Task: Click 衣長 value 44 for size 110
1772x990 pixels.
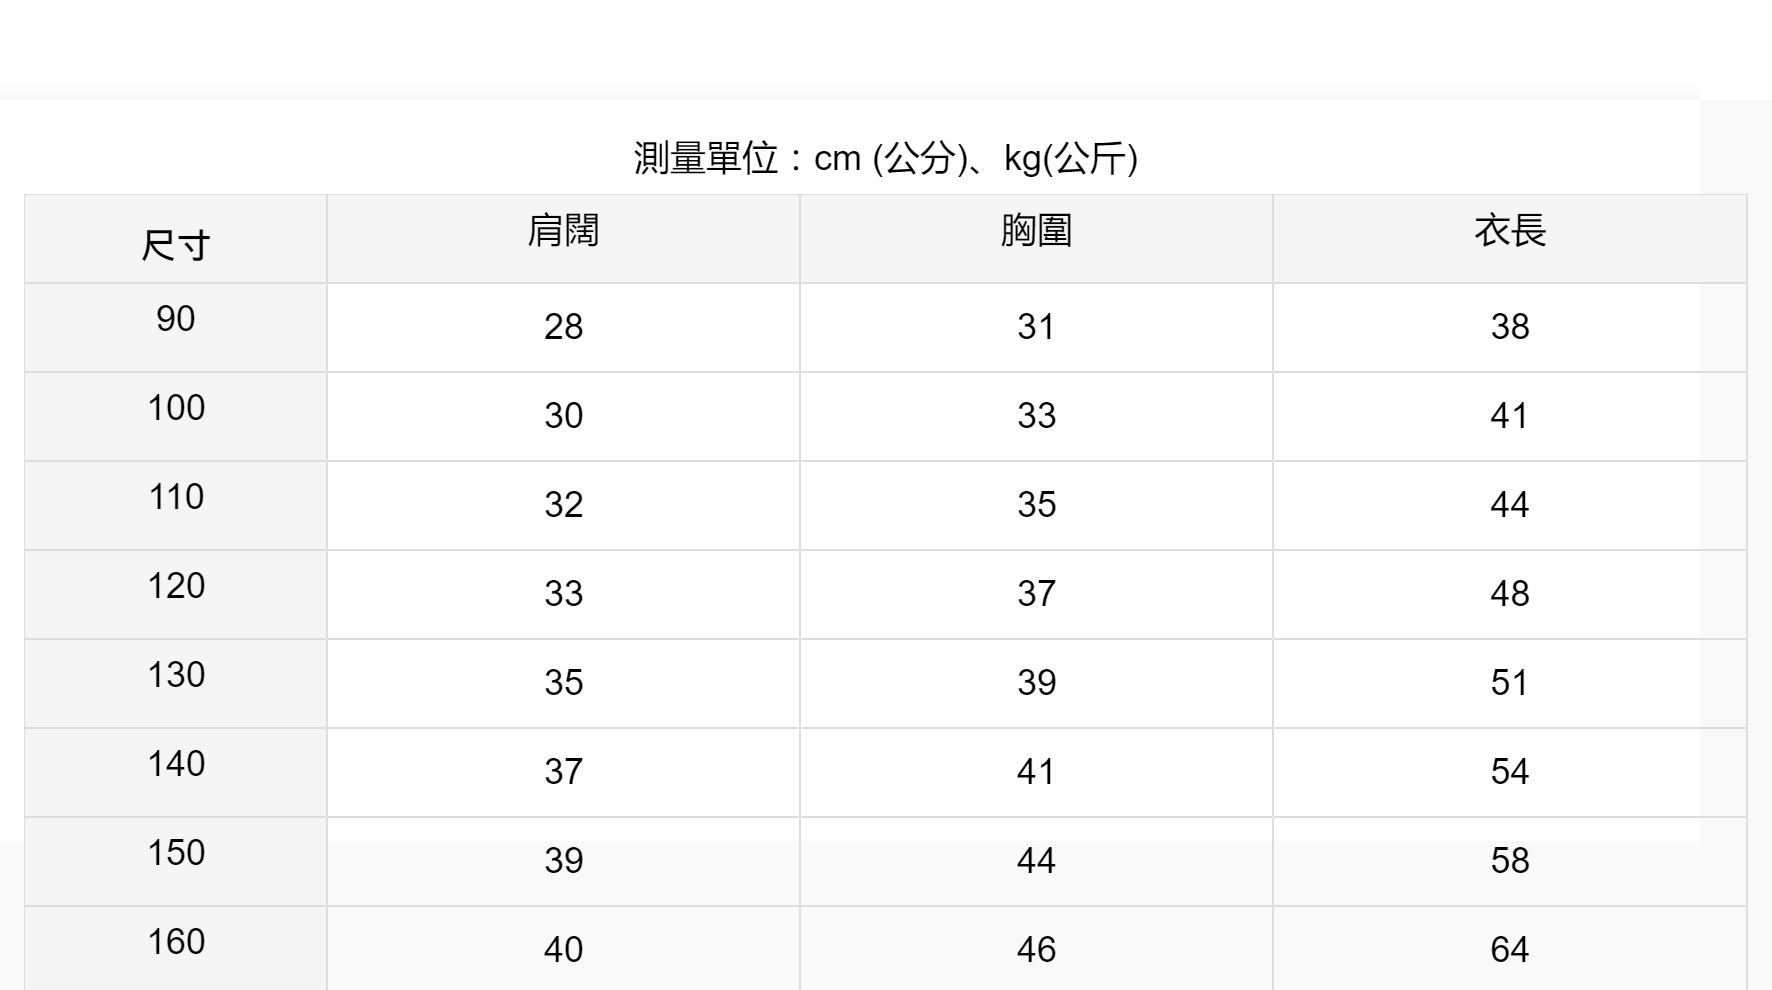Action: tap(1509, 505)
